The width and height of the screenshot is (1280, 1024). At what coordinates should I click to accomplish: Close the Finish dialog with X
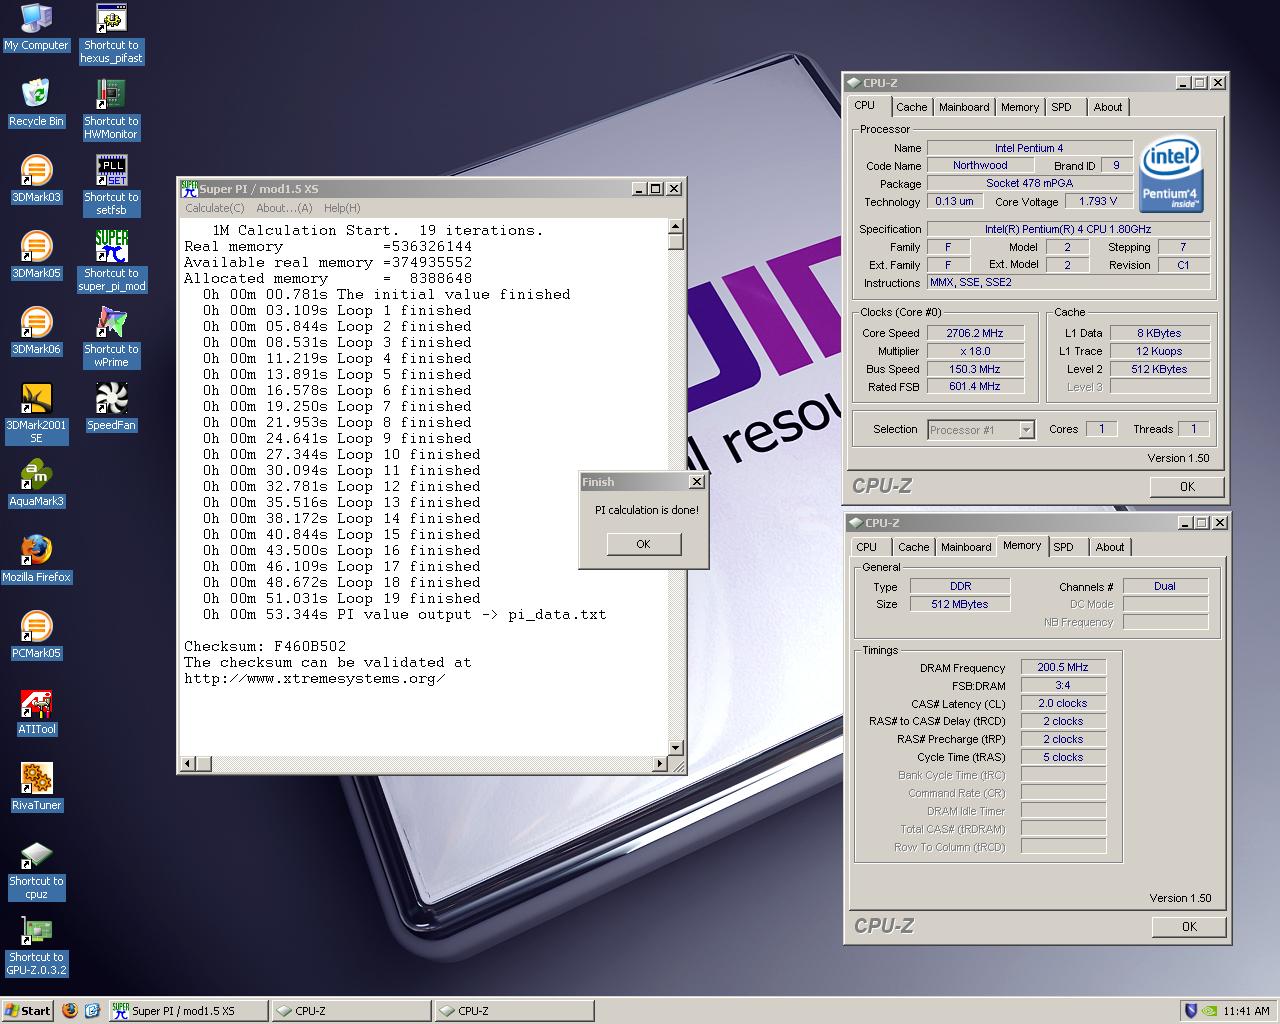(x=697, y=482)
